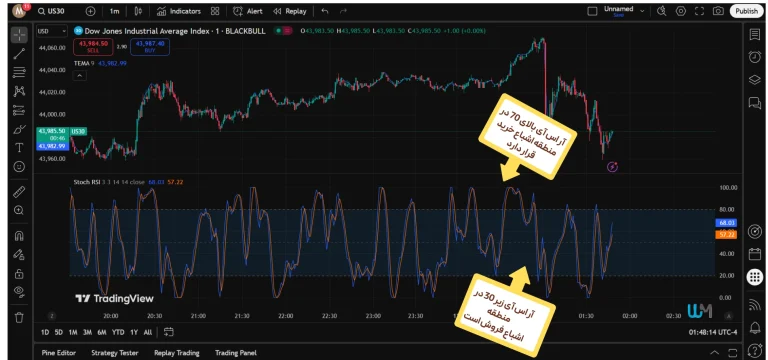The height and width of the screenshot is (360, 768).
Task: Open the target hotlists icon in right sidebar
Action: [x=754, y=231]
